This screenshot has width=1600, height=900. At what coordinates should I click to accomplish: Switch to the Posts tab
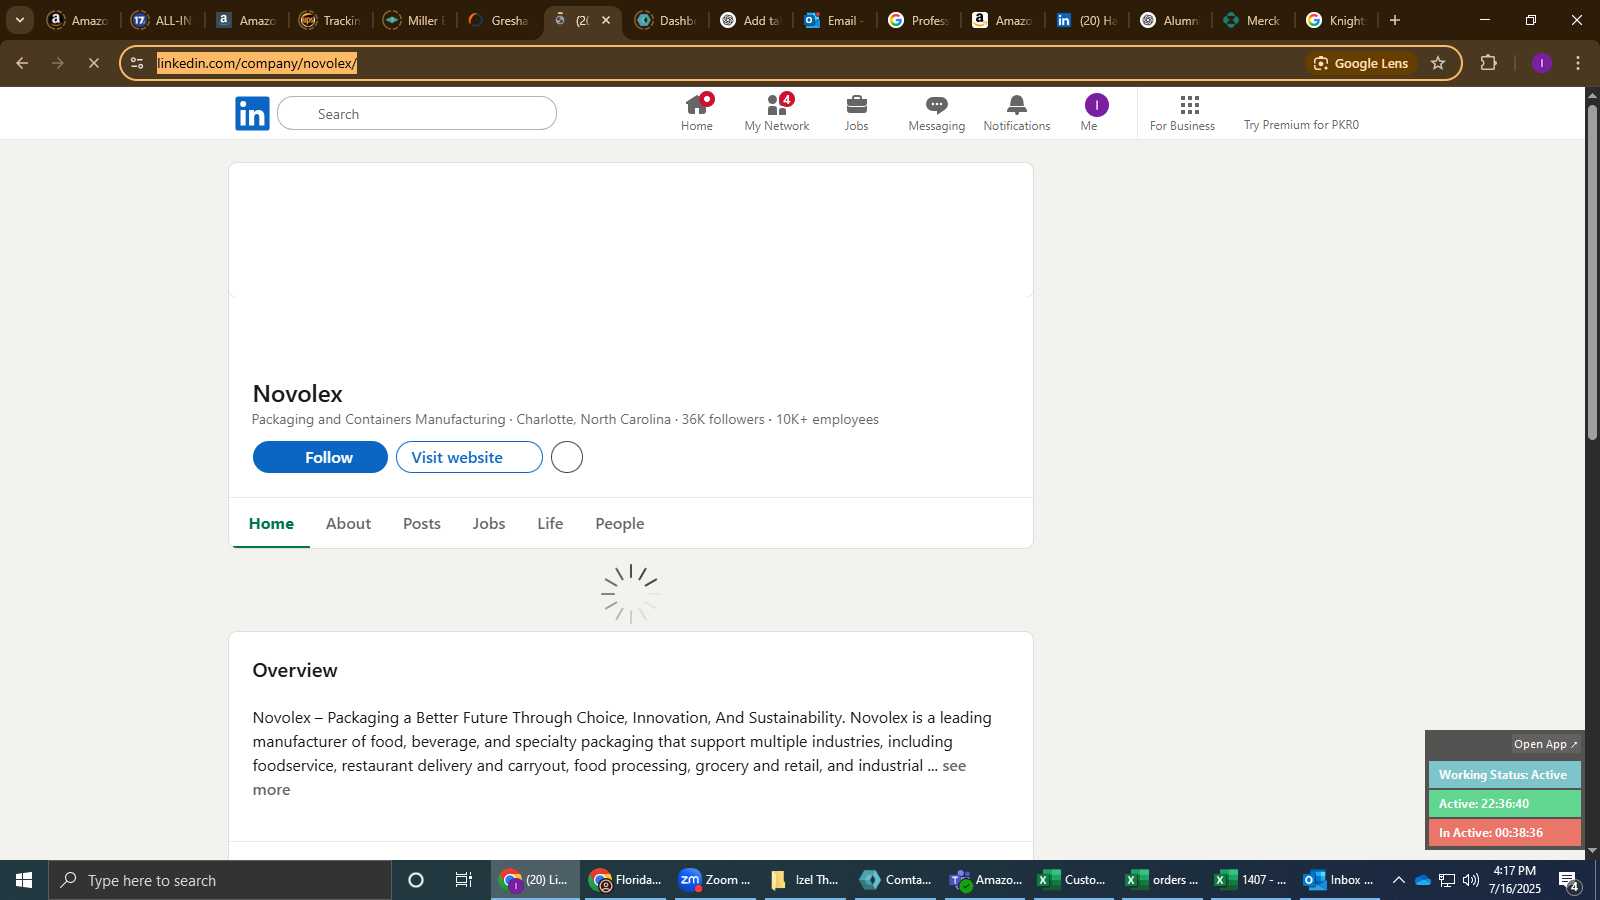422,523
